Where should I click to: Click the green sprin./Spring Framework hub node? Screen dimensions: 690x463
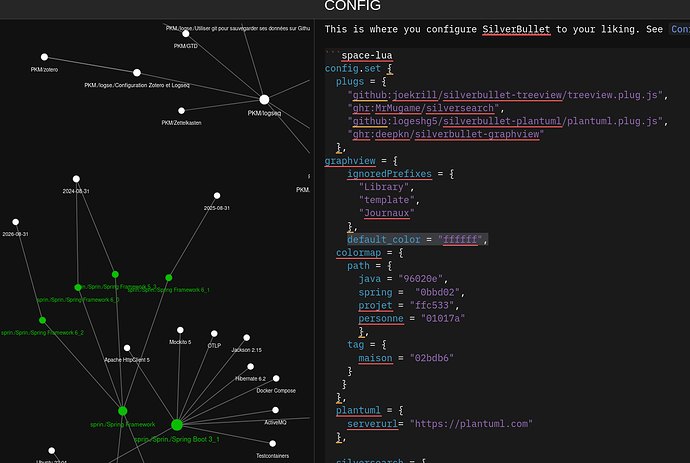(123, 411)
